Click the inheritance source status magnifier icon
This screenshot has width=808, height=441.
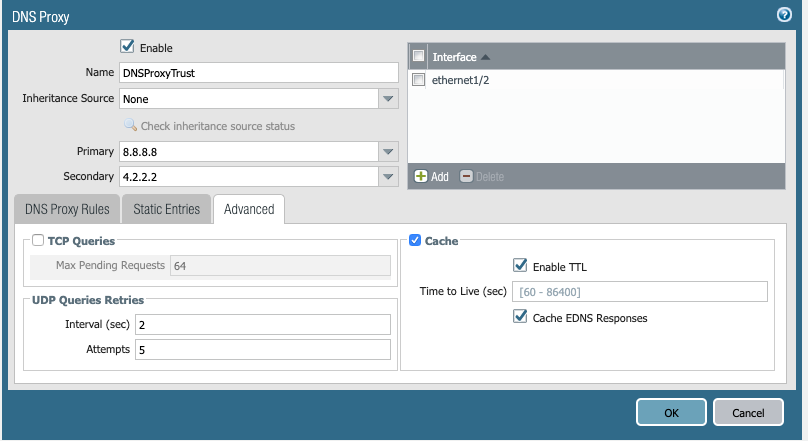[130, 126]
